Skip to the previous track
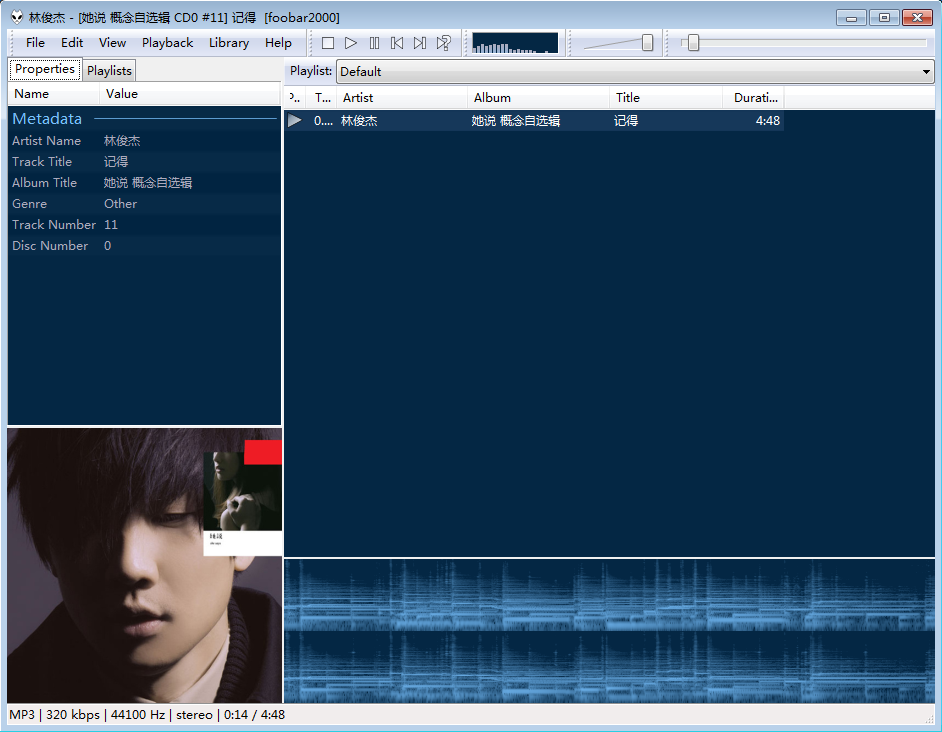The height and width of the screenshot is (732, 942). [397, 43]
